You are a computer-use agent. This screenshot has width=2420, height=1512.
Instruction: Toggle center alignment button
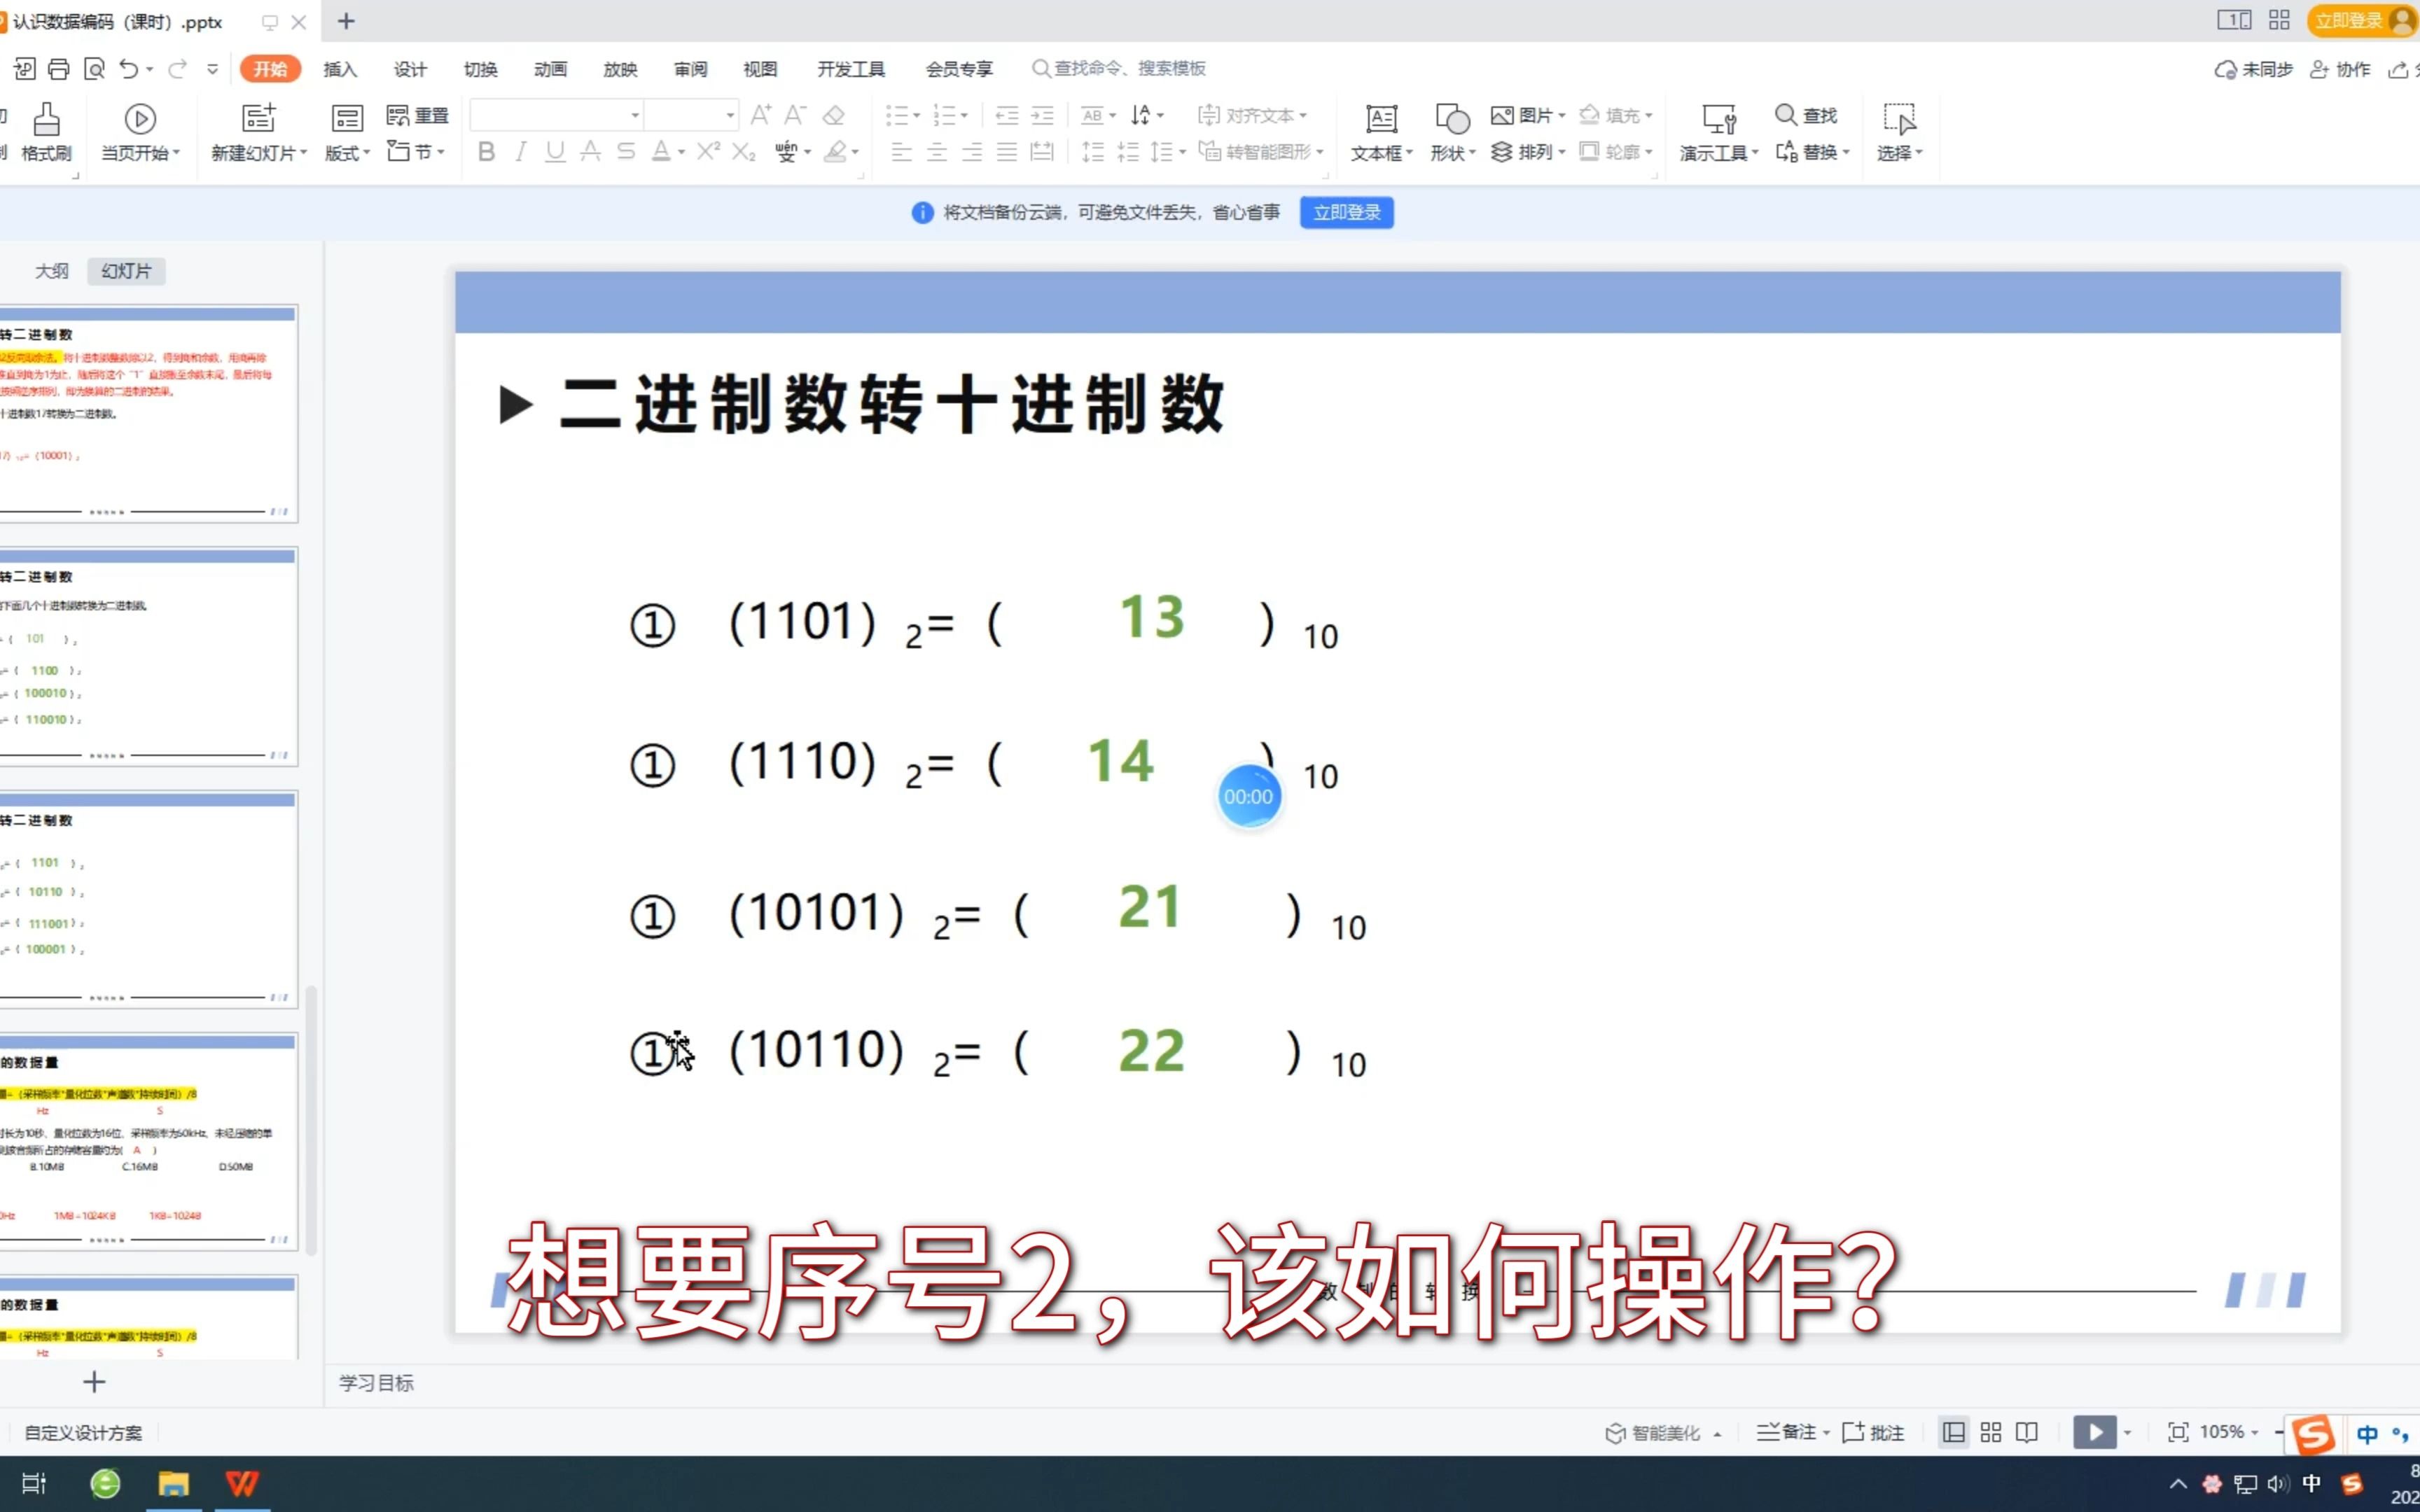937,151
